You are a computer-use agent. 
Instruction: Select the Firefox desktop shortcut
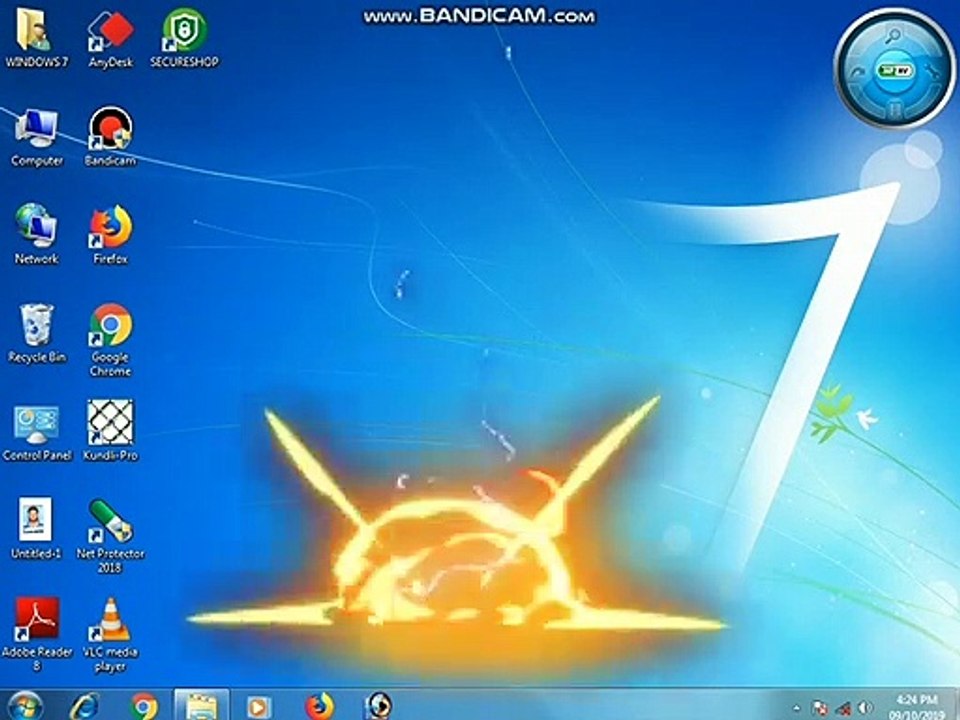coord(111,235)
